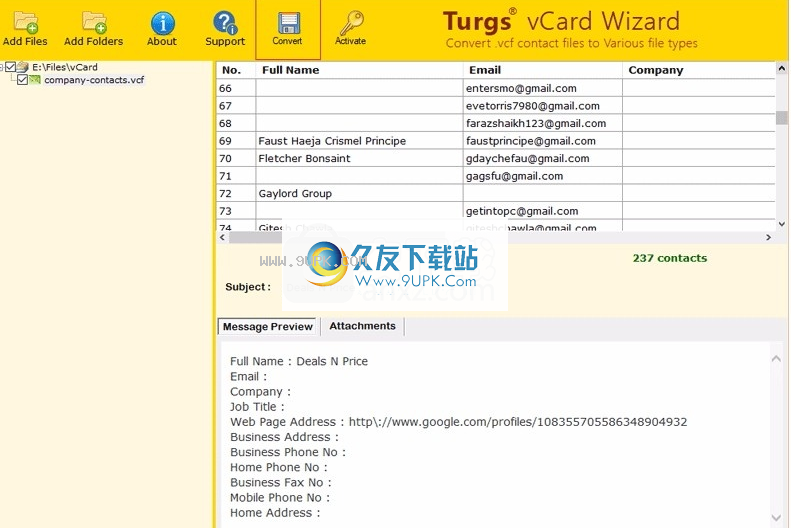The height and width of the screenshot is (528, 791).
Task: Start conversion with the Convert button
Action: [x=288, y=29]
